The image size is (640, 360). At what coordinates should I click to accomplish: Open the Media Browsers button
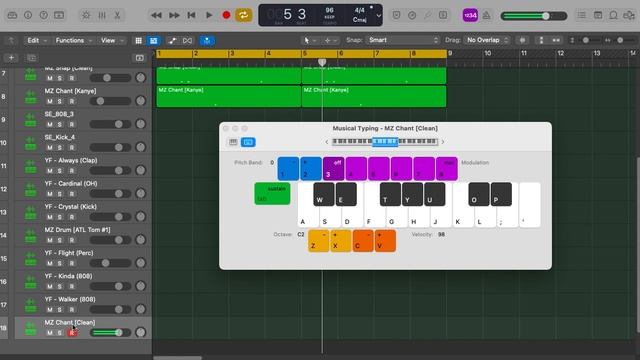coord(629,16)
